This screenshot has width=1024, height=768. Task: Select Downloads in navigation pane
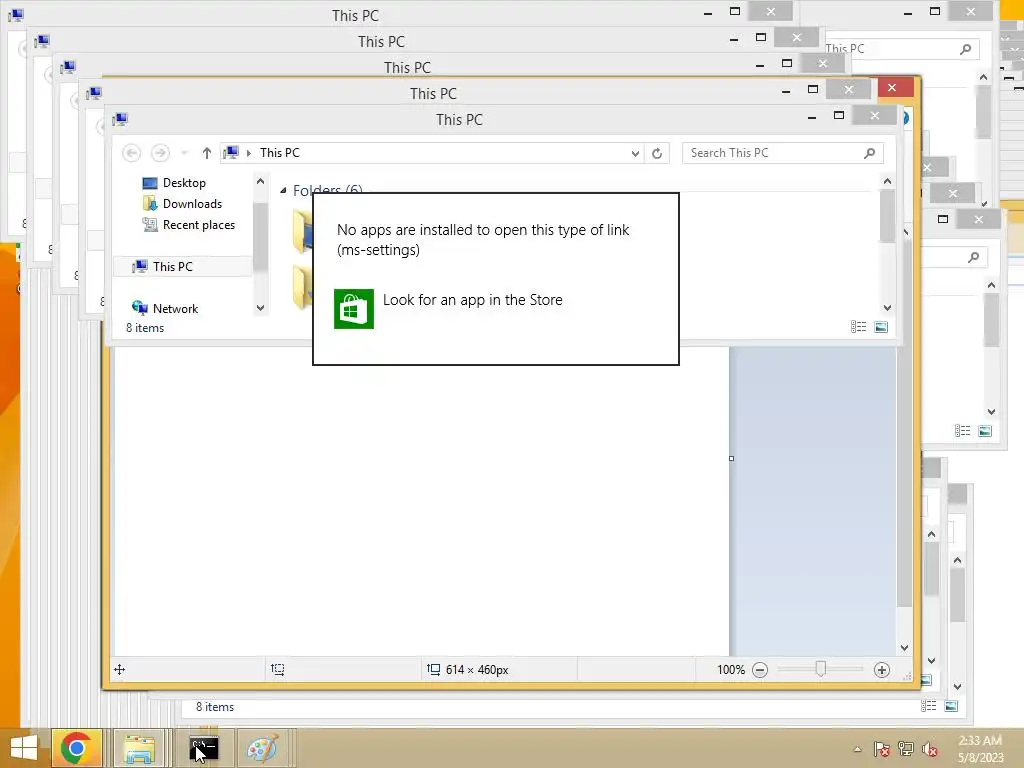191,204
